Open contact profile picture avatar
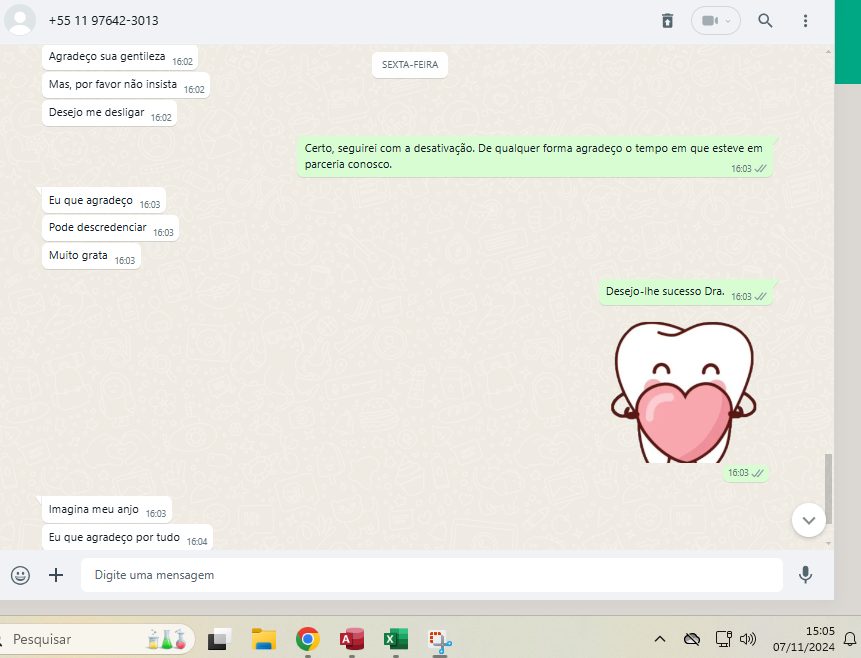This screenshot has height=658, width=861. click(20, 20)
